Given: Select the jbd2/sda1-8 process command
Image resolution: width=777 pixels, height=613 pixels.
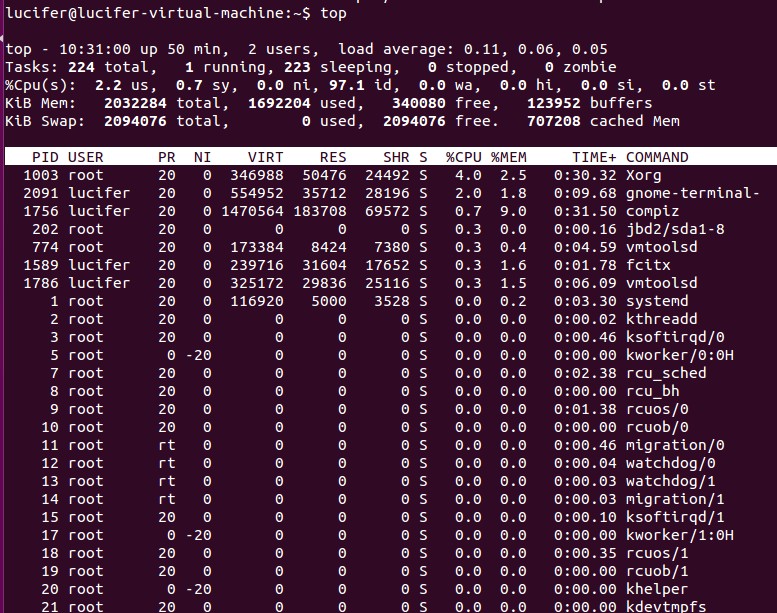Looking at the screenshot, I should point(675,229).
